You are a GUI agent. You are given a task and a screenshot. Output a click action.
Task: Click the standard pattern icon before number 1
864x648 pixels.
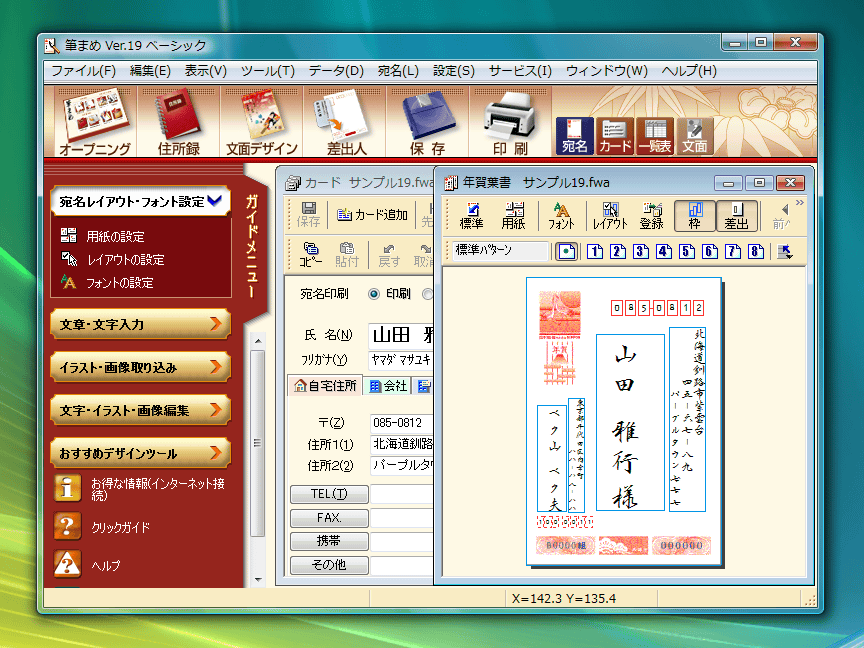566,252
